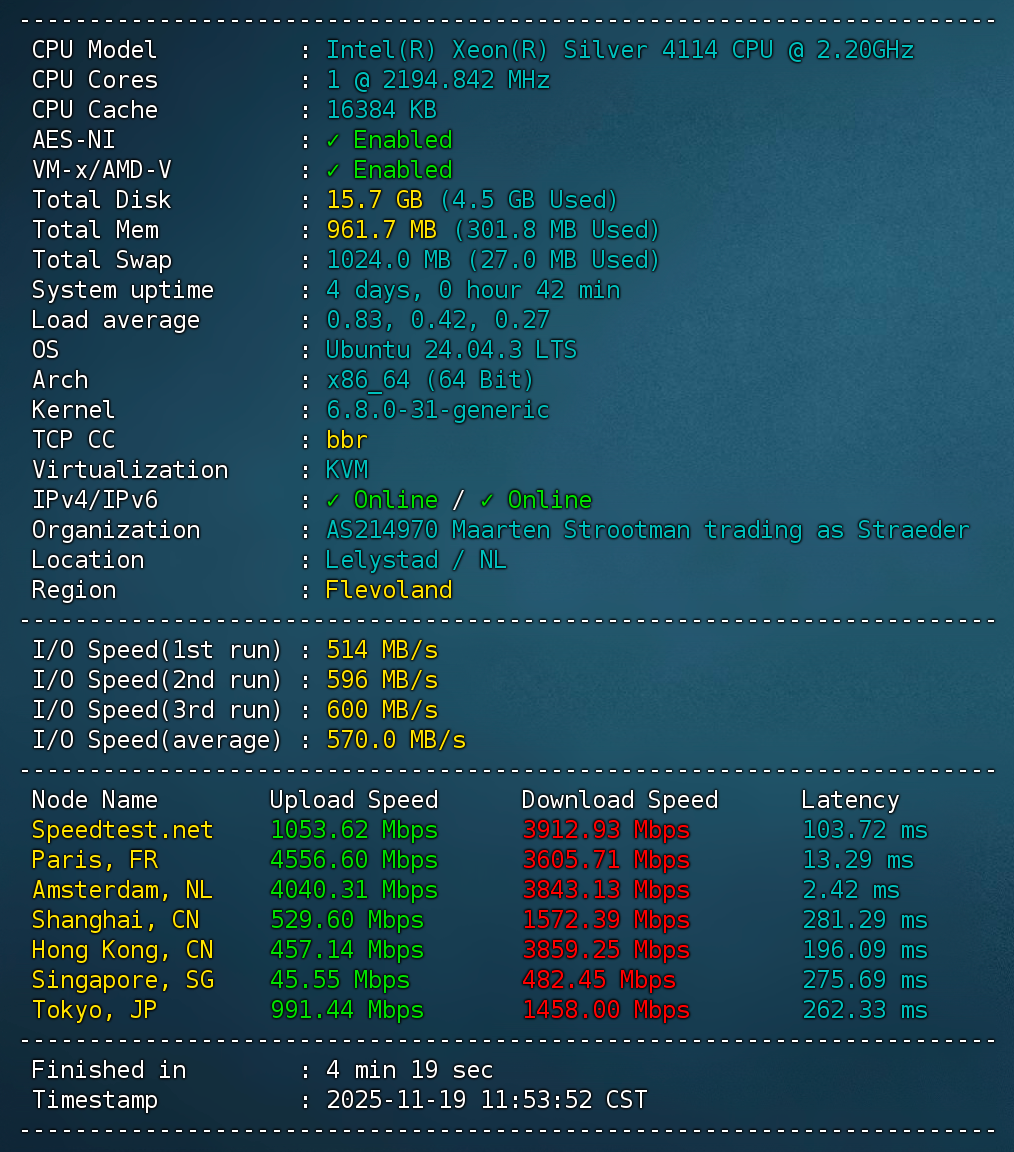Screen dimensions: 1014x1152
Task: Click the Download Speed column header
Action: tap(620, 800)
